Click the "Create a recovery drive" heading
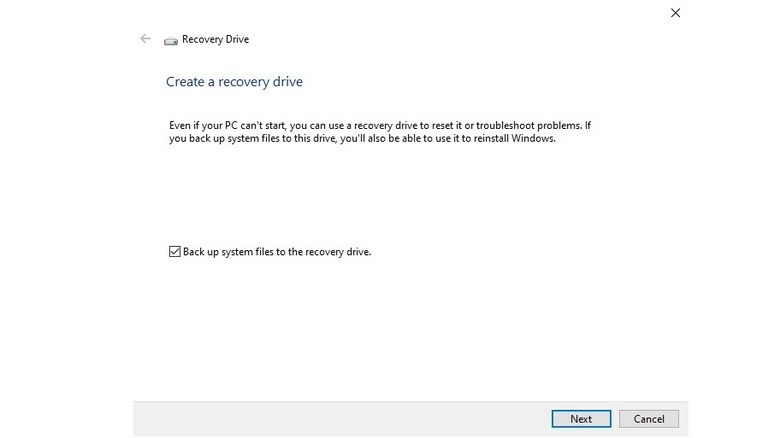 tap(234, 81)
